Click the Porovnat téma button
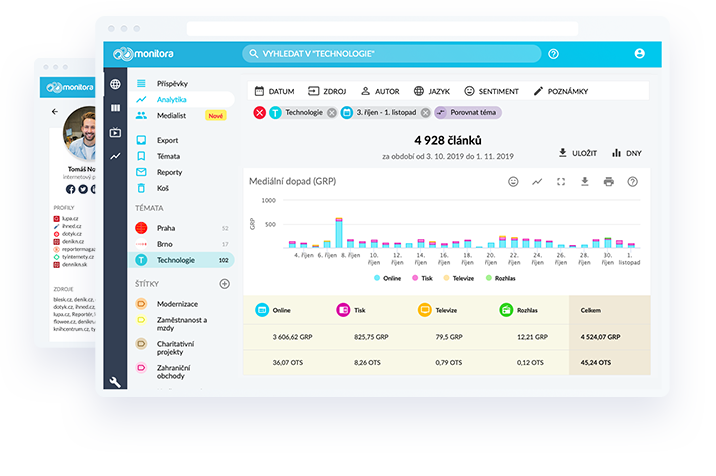This screenshot has height=476, width=716. 468,113
